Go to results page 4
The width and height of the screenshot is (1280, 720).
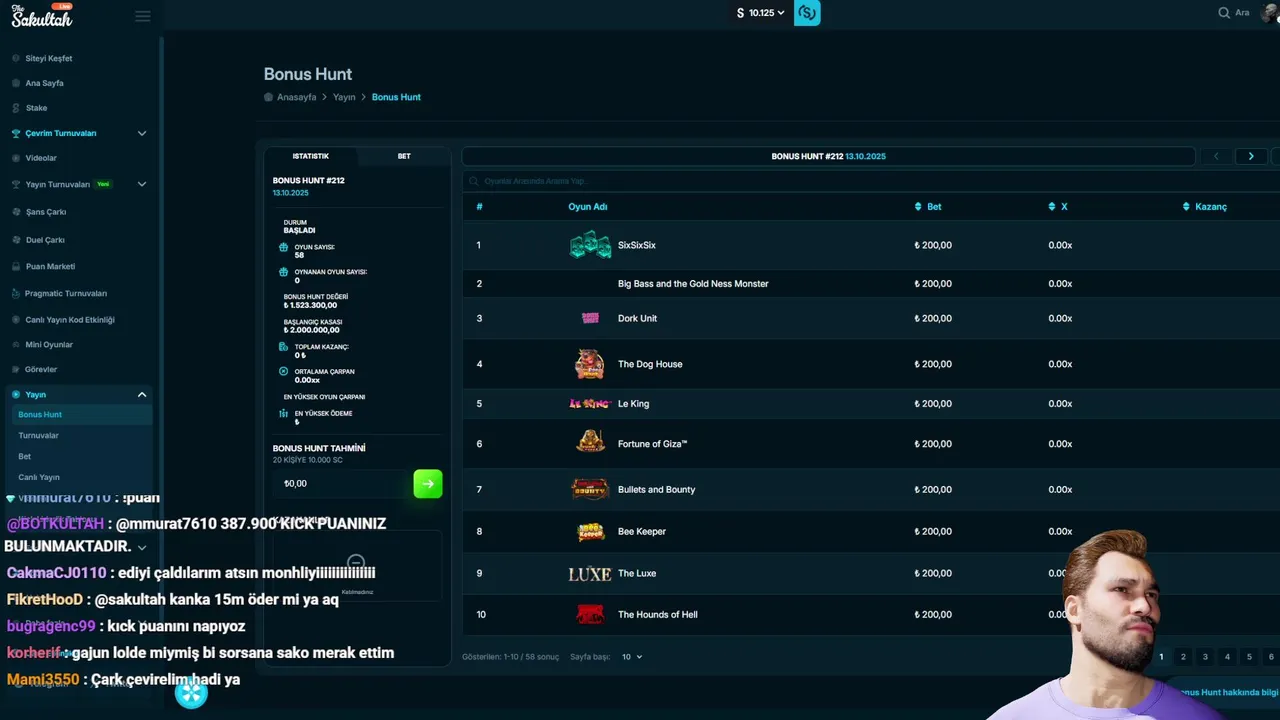tap(1227, 657)
